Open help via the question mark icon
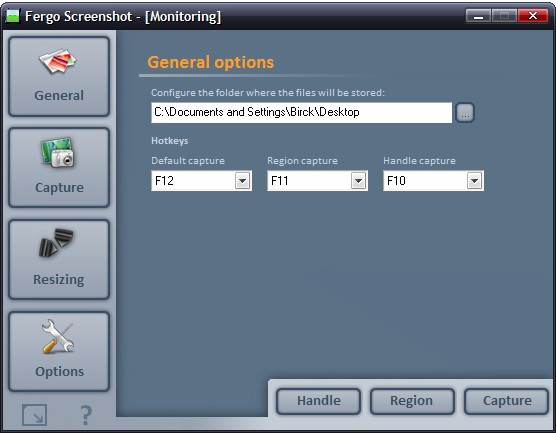This screenshot has width=556, height=433. point(85,415)
